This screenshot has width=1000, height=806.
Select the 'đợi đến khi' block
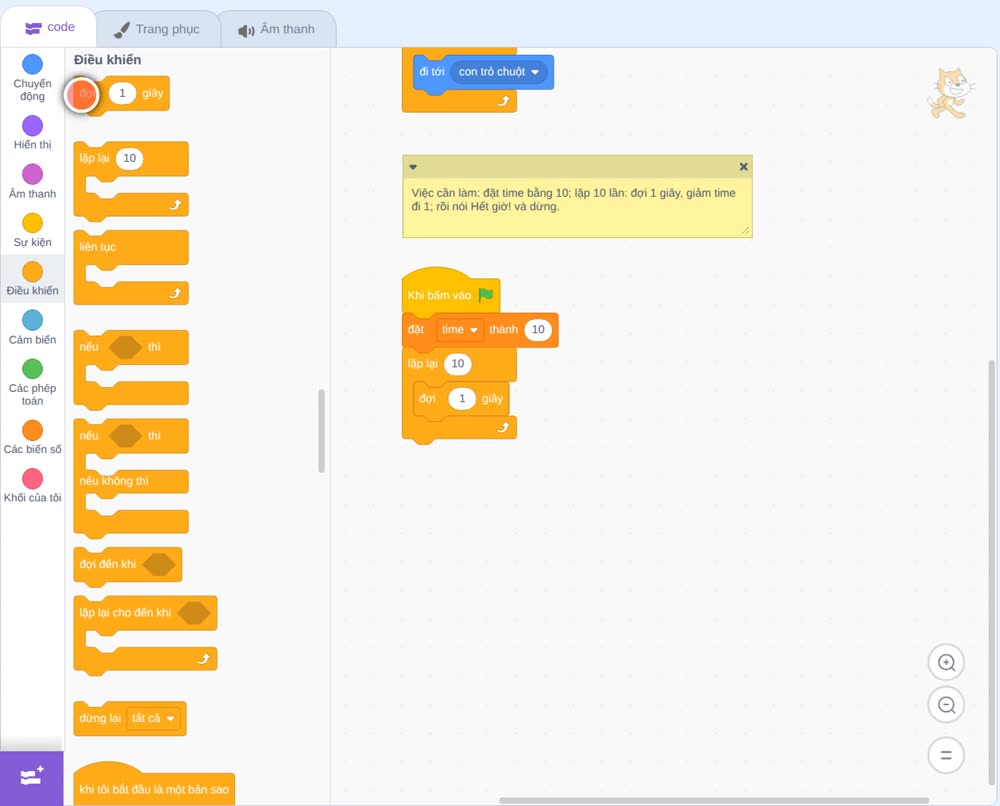pos(128,564)
